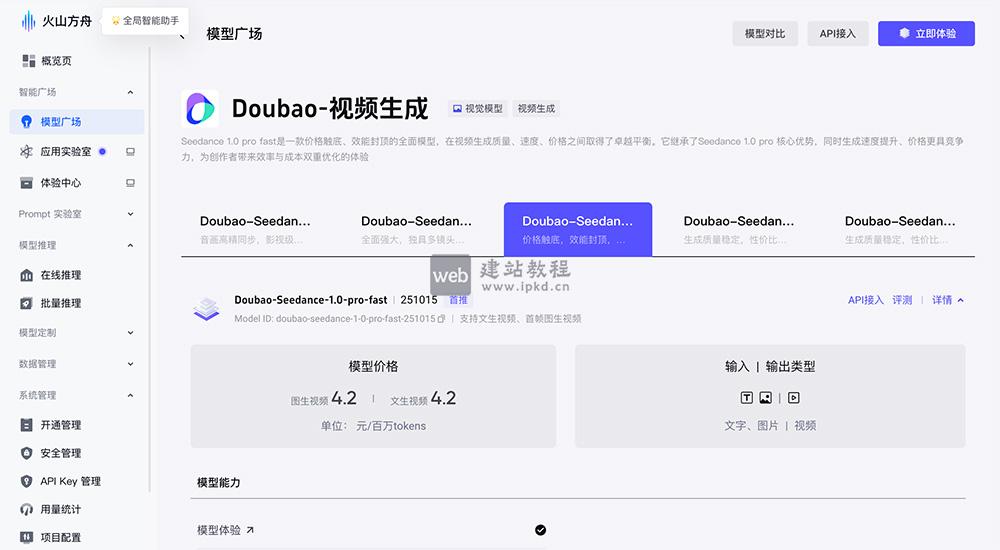
Task: Expand the 模型定制 sidebar section
Action: tap(130, 332)
